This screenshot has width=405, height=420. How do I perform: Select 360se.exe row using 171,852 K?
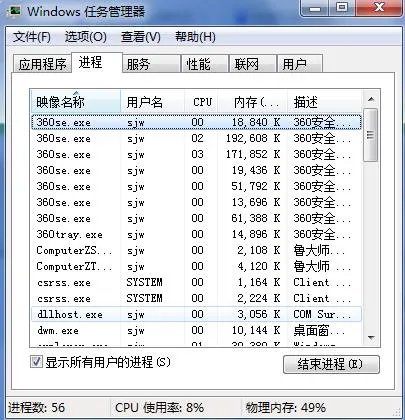(x=196, y=154)
